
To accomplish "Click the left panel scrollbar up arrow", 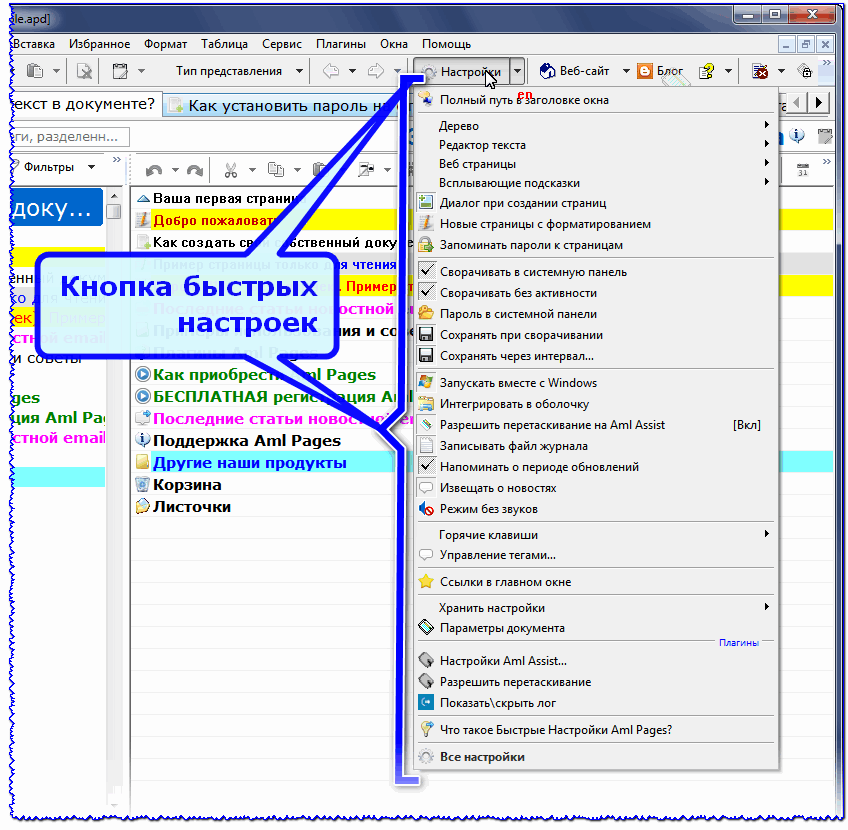I will pyautogui.click(x=114, y=196).
